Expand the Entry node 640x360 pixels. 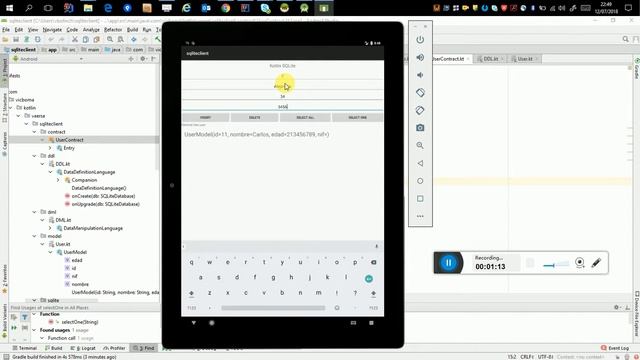coord(50,148)
